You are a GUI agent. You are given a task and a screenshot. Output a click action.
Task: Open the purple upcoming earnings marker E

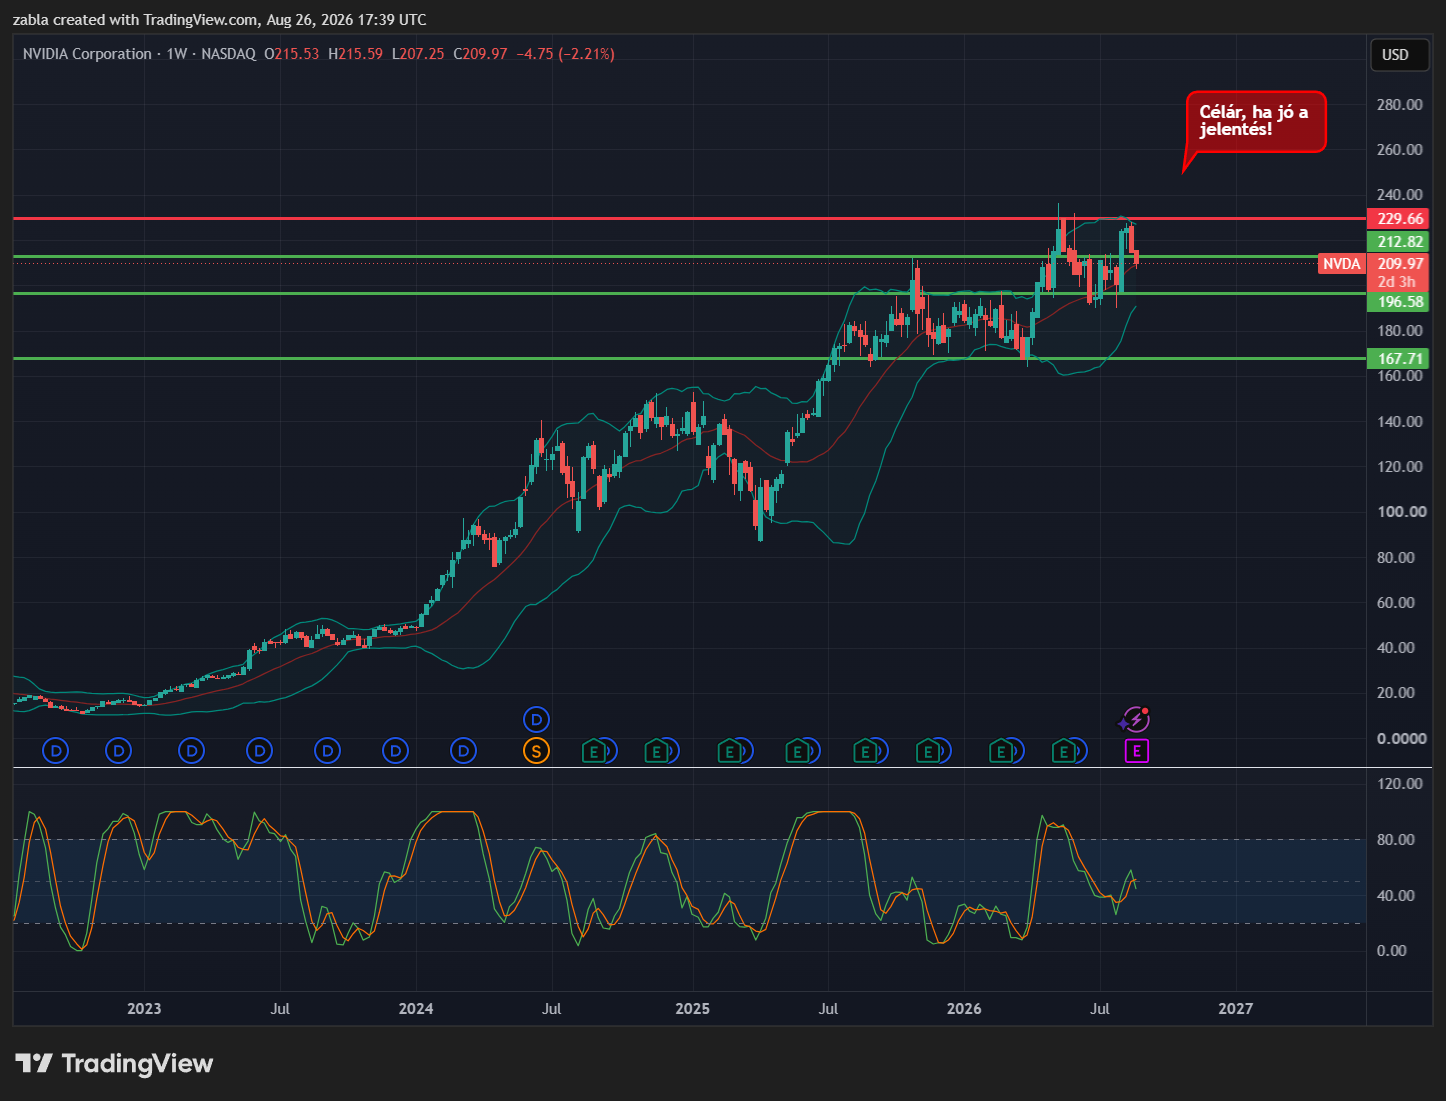click(1136, 751)
